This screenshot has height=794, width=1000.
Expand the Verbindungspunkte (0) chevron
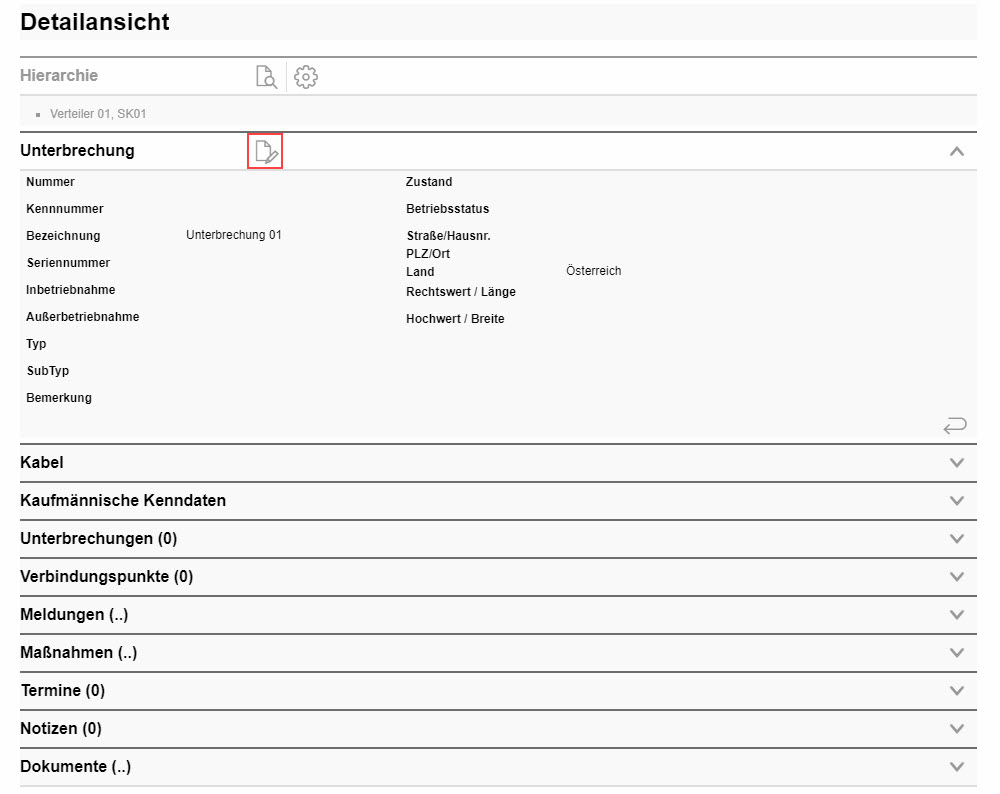pos(957,577)
